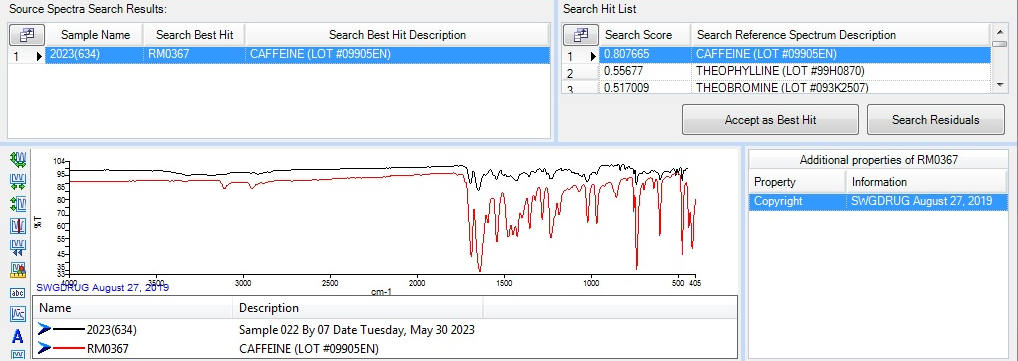
Task: Open column selector in Search Hit List table
Action: 580,34
